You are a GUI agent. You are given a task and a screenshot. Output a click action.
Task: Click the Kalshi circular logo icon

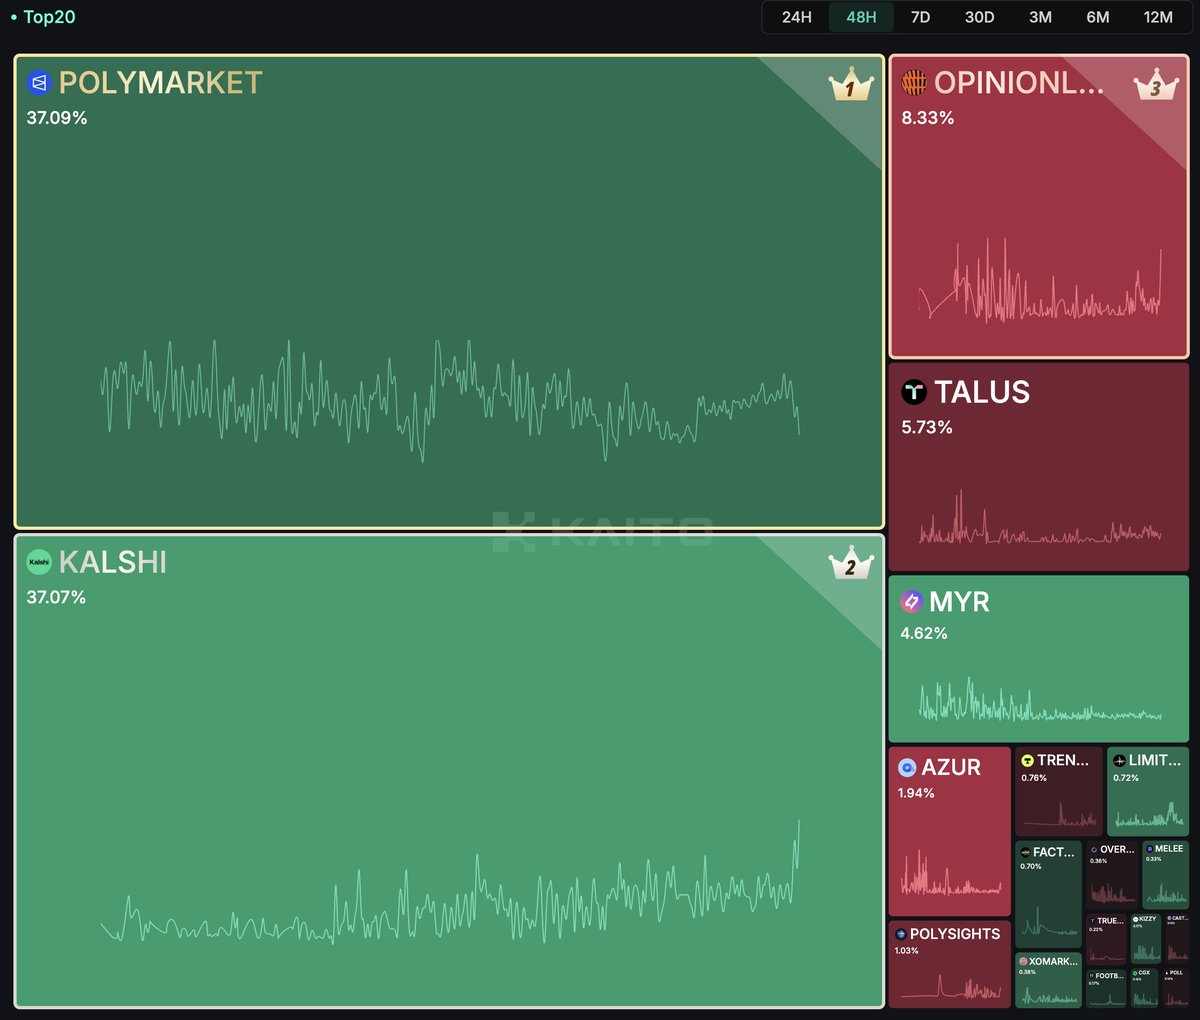coord(39,563)
